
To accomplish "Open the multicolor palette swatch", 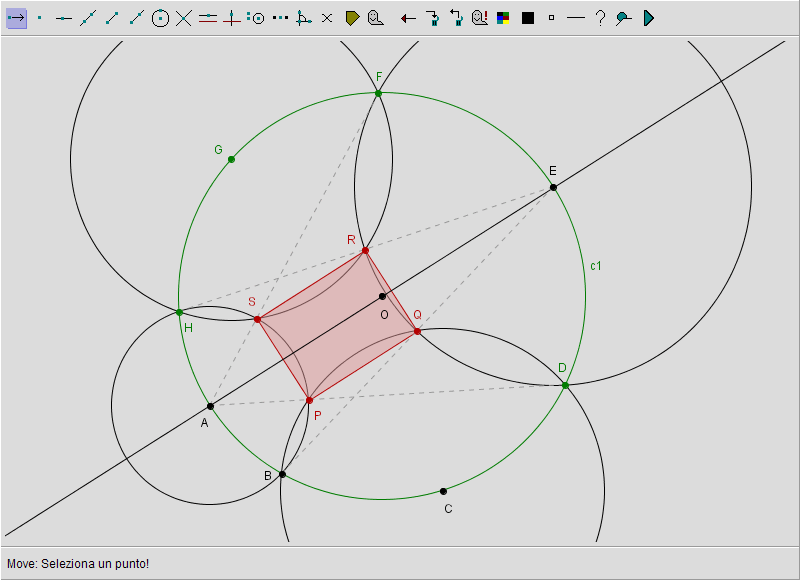I will [x=503, y=18].
